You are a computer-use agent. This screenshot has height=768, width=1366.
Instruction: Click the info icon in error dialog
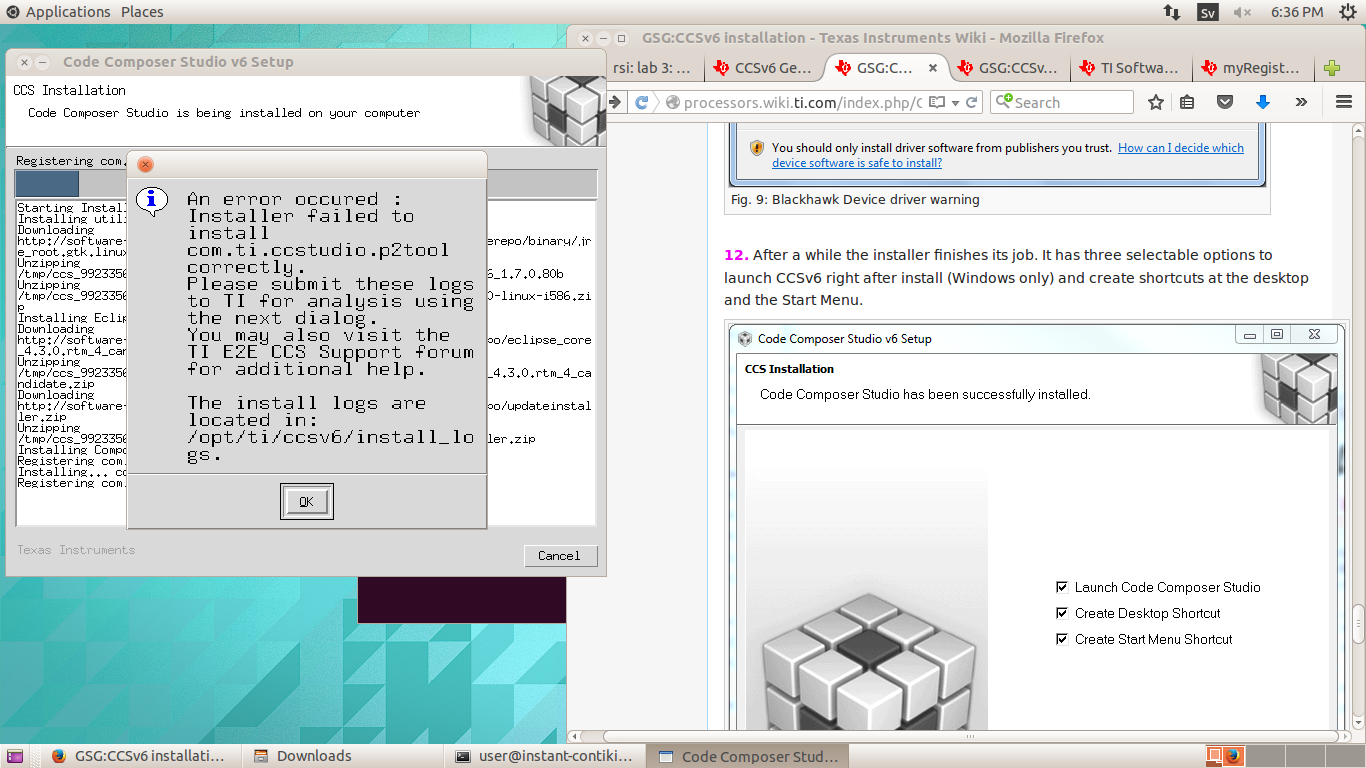tap(151, 200)
